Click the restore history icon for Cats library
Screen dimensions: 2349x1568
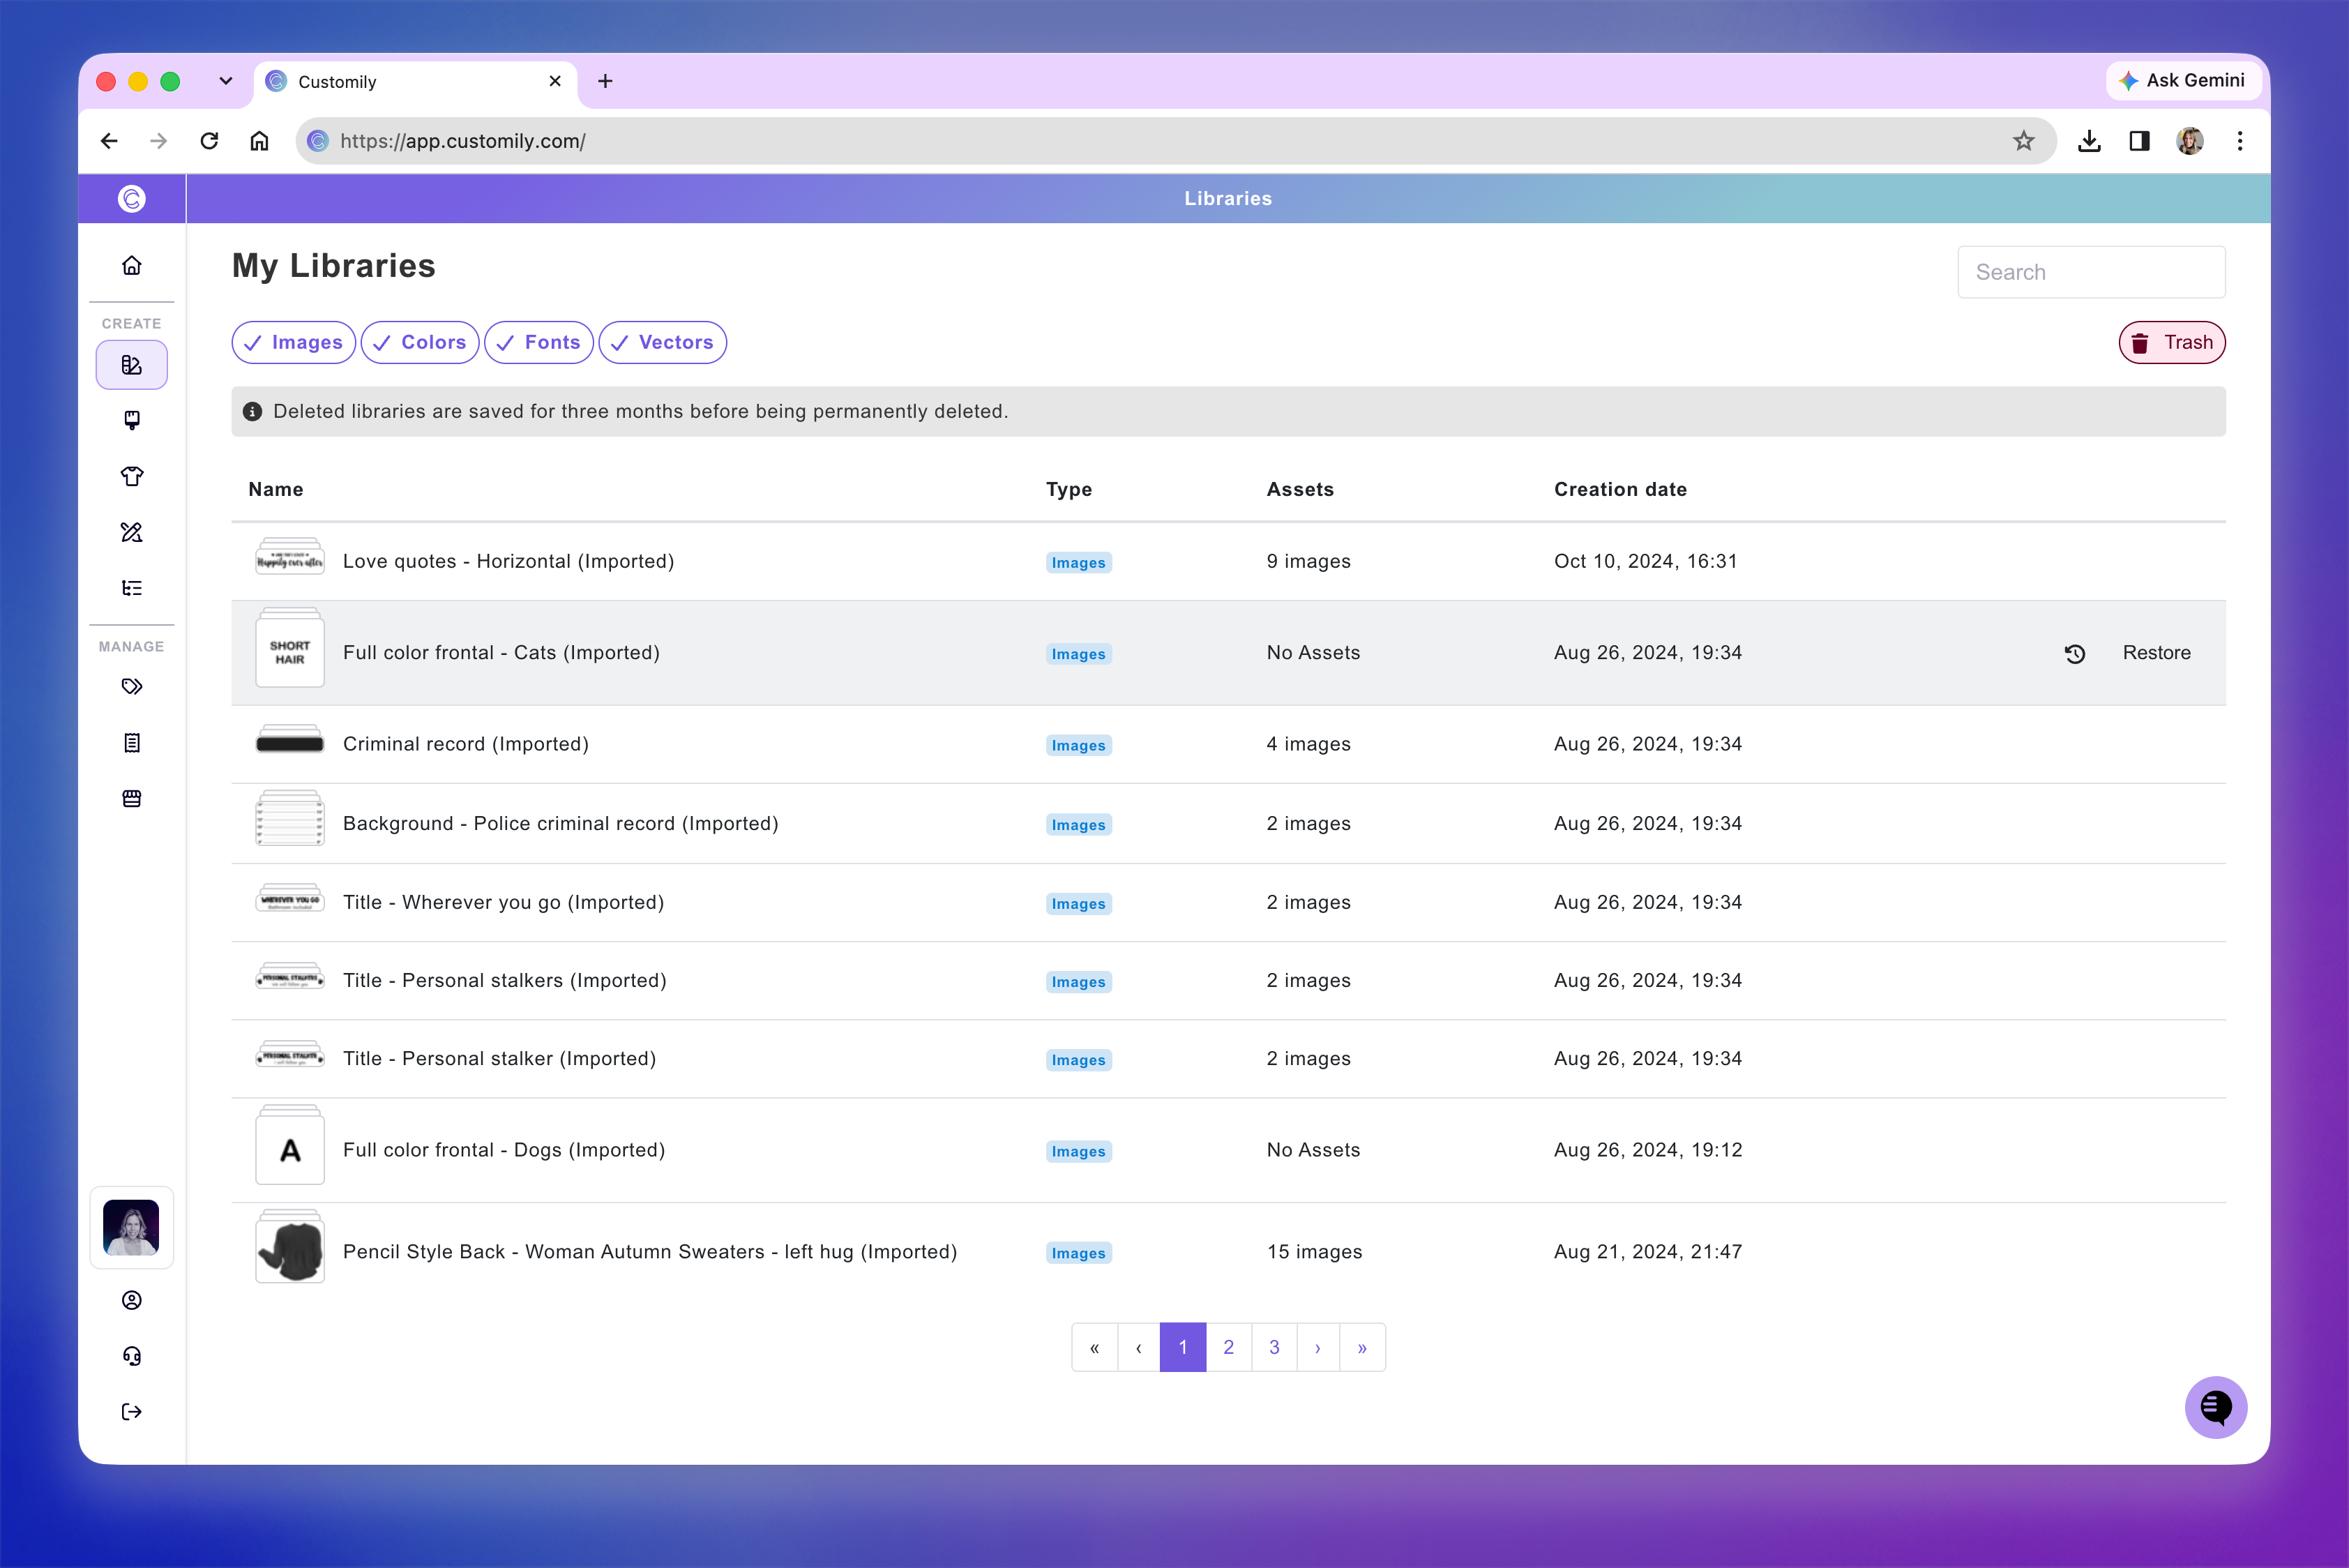[2075, 654]
